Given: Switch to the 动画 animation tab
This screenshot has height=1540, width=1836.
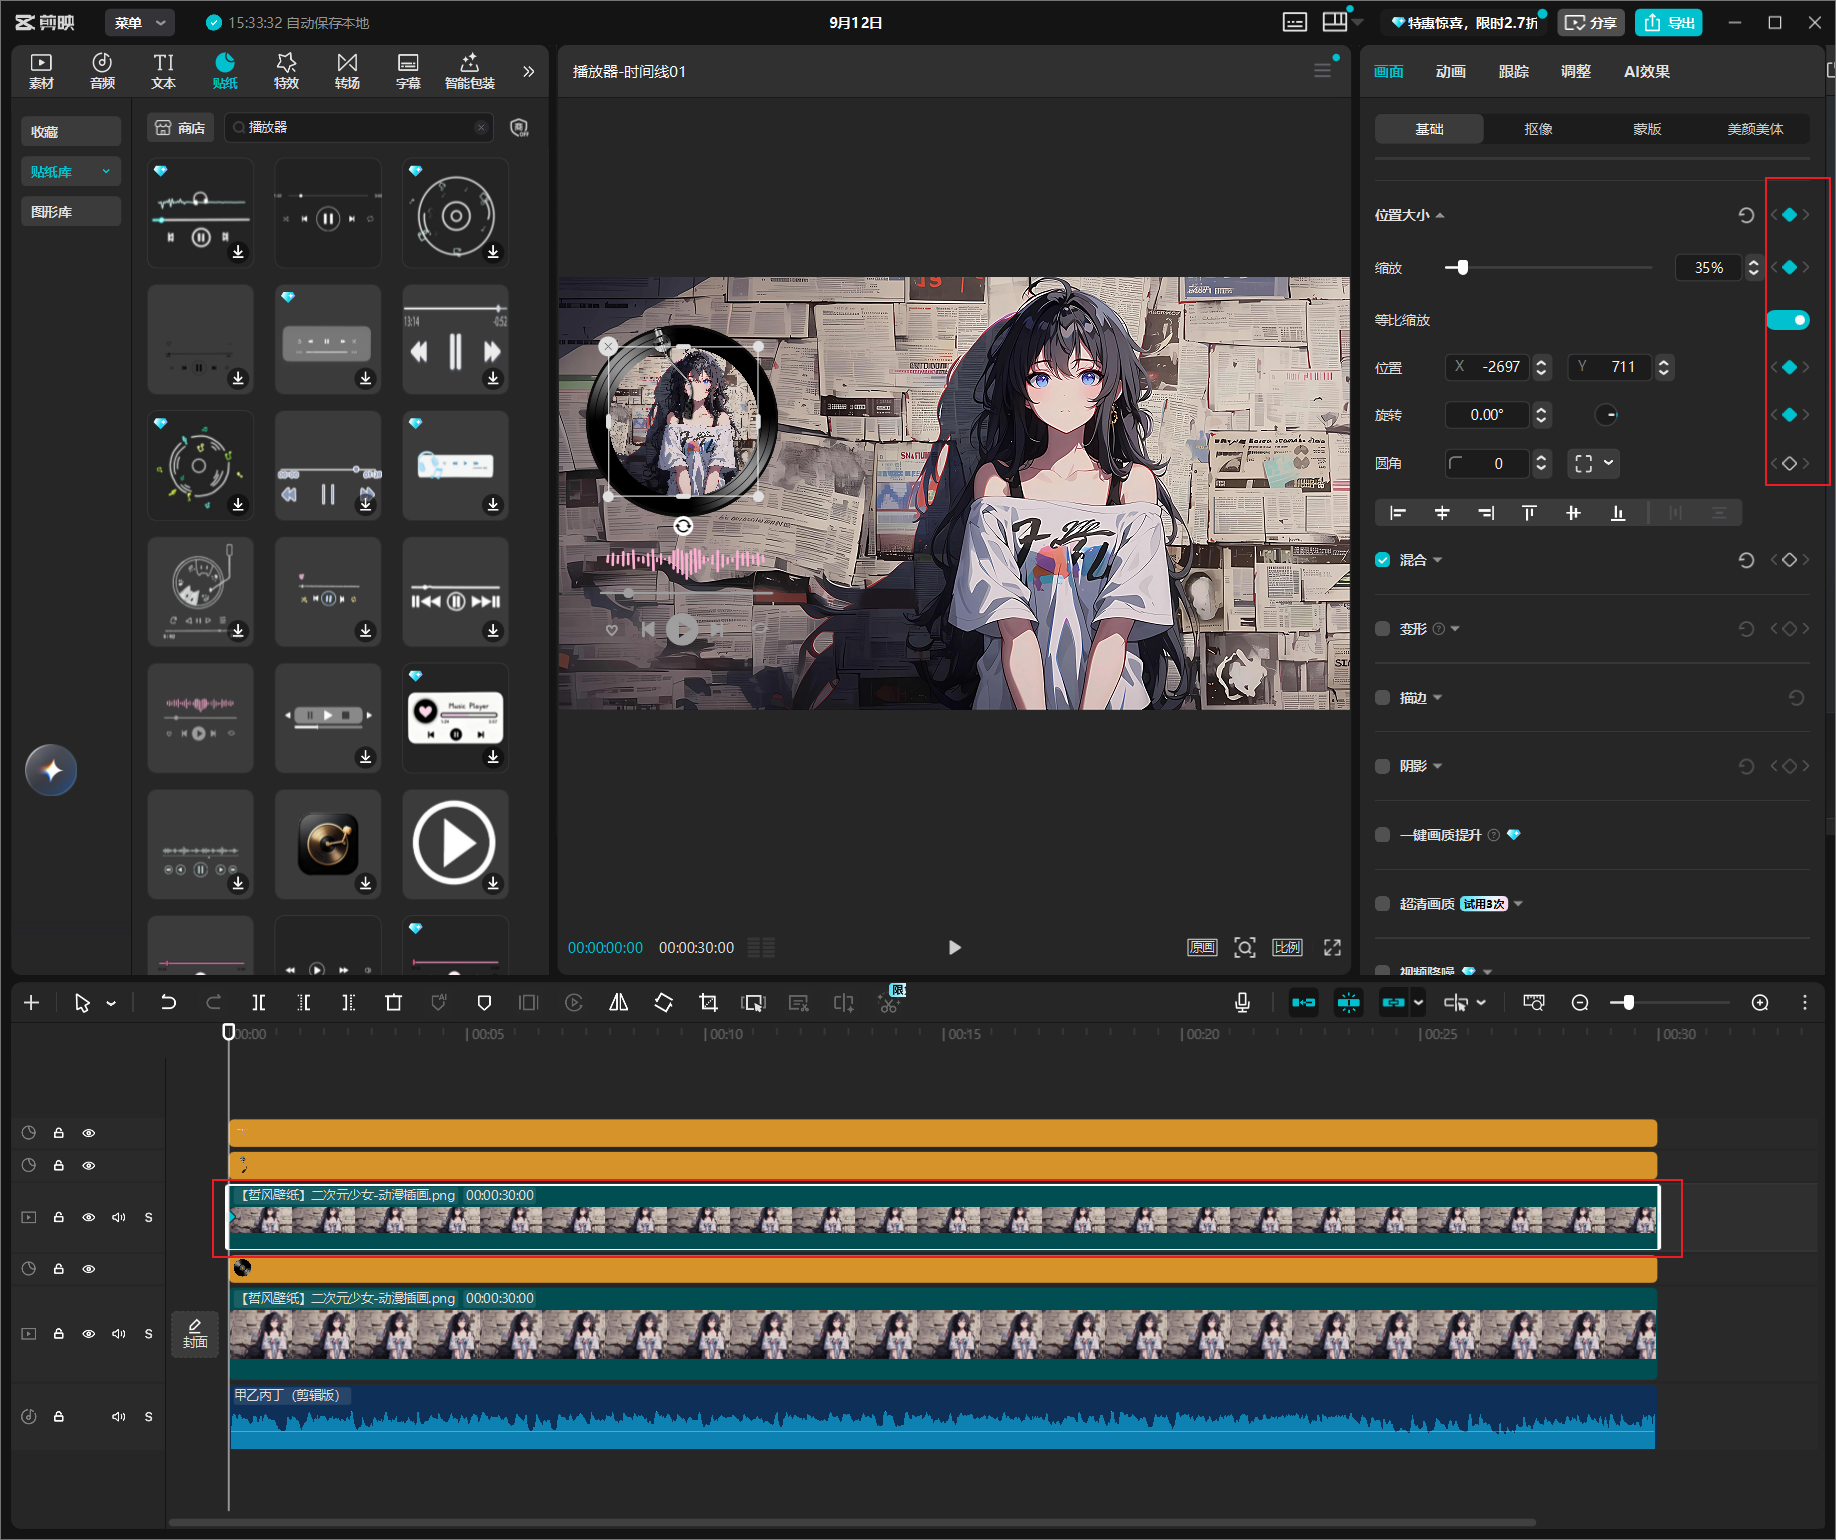Looking at the screenshot, I should (x=1450, y=71).
